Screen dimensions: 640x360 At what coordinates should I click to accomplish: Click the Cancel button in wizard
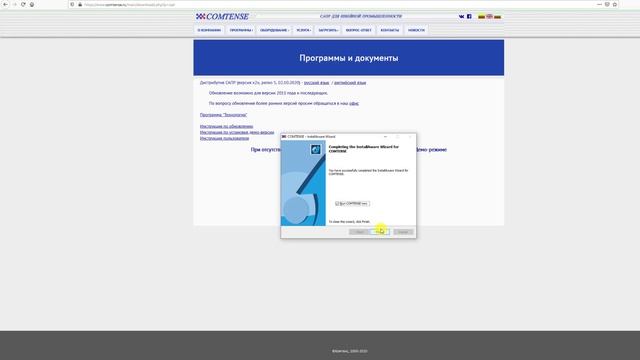pyautogui.click(x=403, y=232)
